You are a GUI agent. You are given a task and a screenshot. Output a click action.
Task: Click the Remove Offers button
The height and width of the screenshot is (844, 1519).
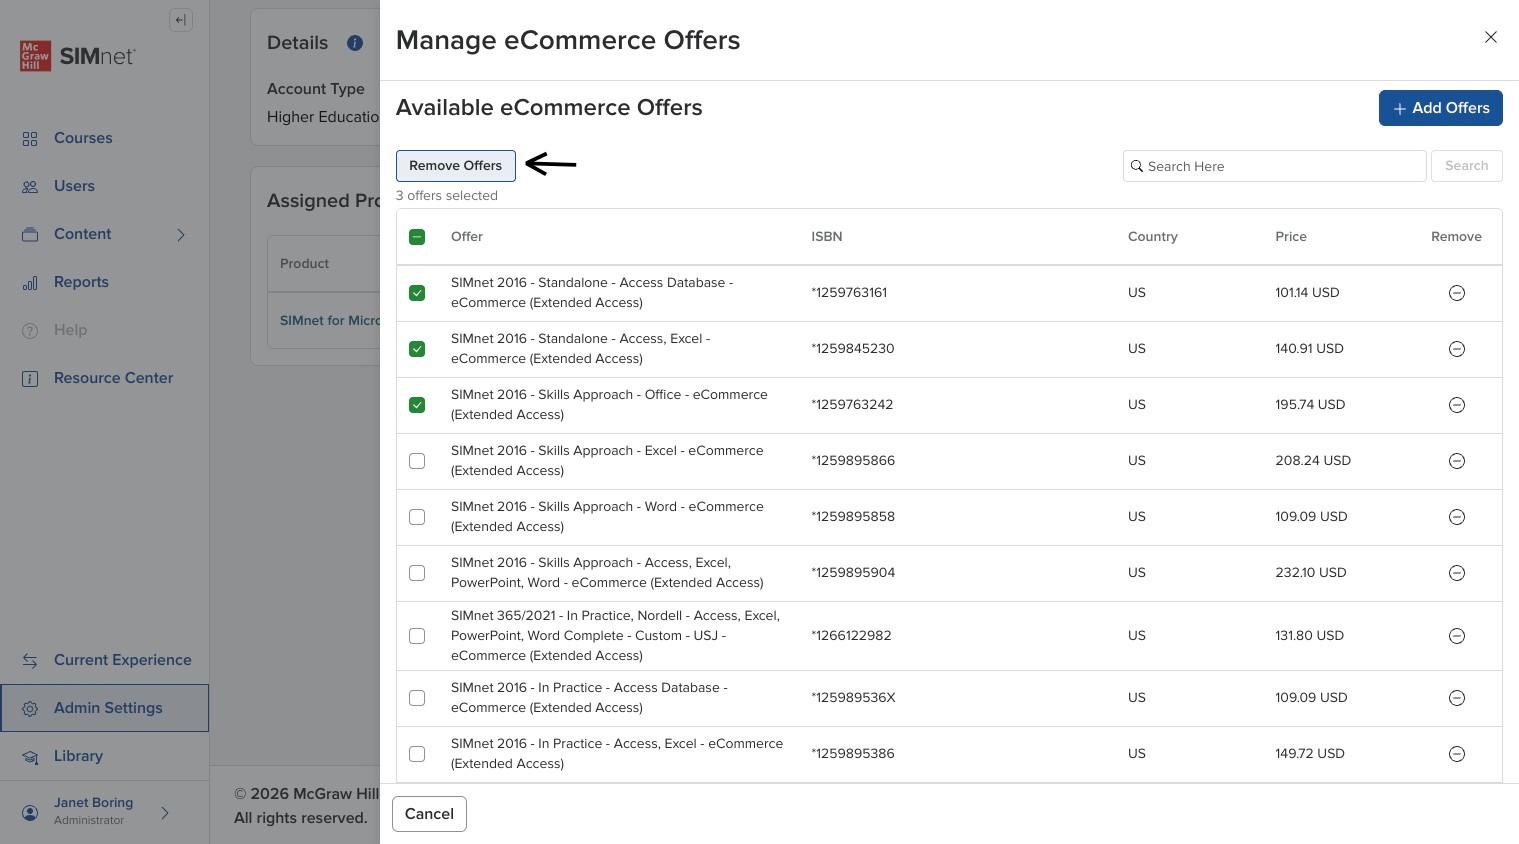(x=456, y=166)
